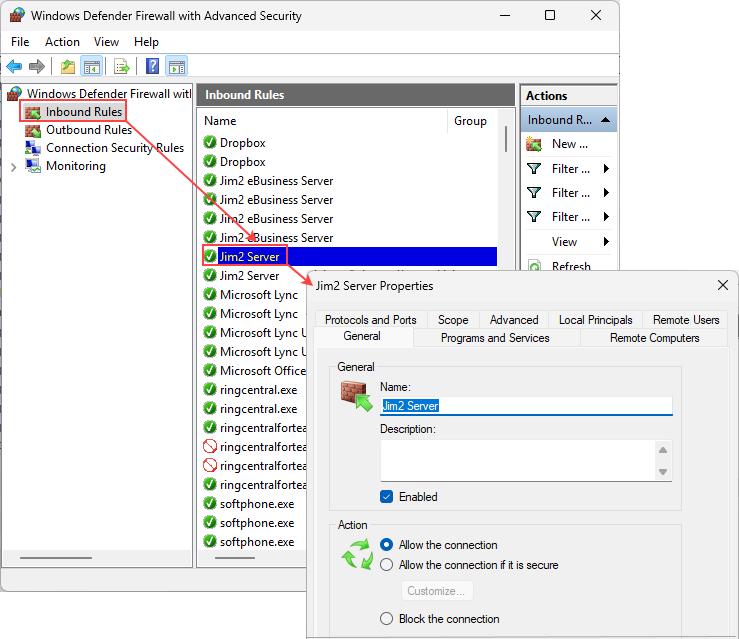The image size is (739, 639).
Task: Expand the first Filter submenu arrow
Action: click(x=607, y=169)
